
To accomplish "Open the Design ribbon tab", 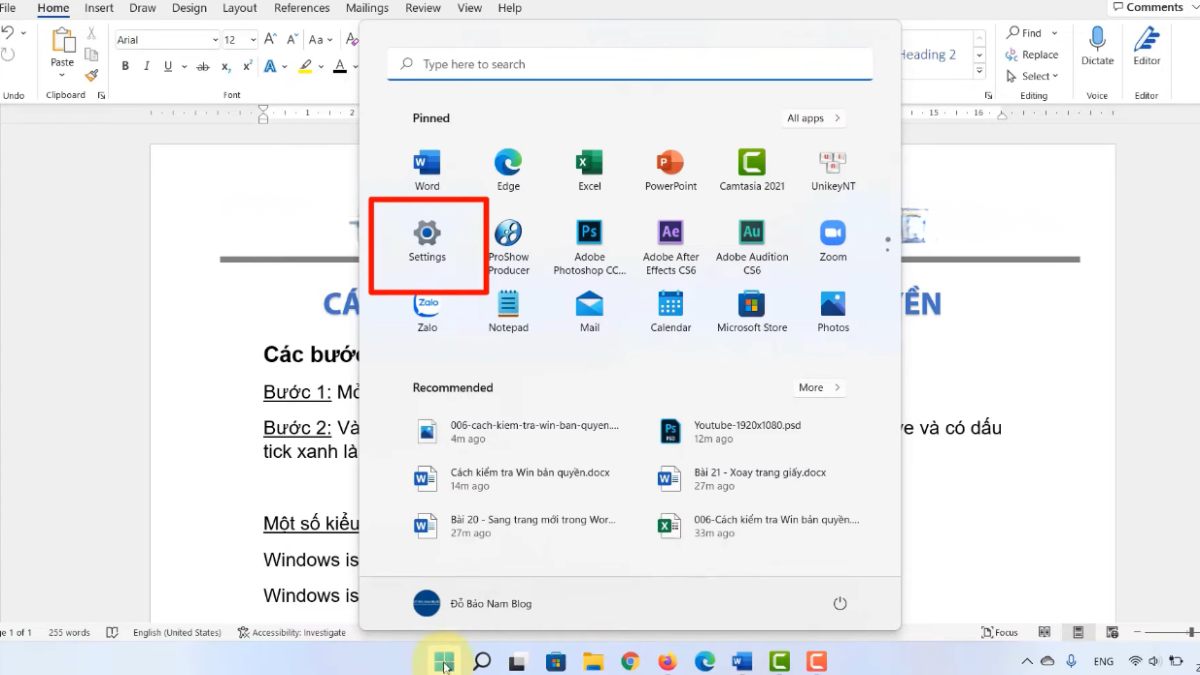I will [x=189, y=8].
